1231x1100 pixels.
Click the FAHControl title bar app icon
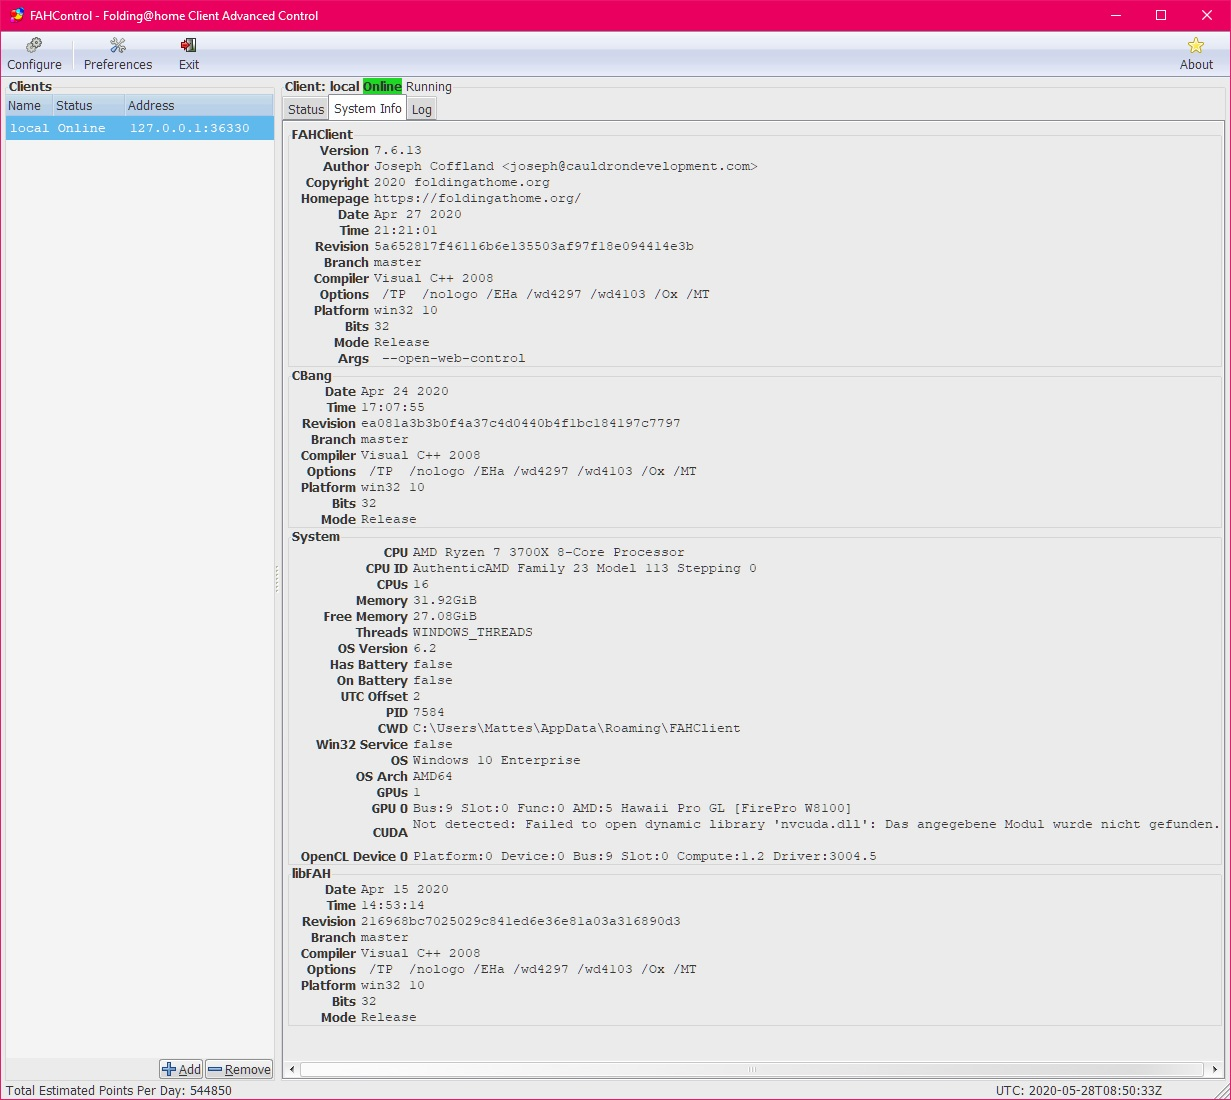pyautogui.click(x=17, y=15)
